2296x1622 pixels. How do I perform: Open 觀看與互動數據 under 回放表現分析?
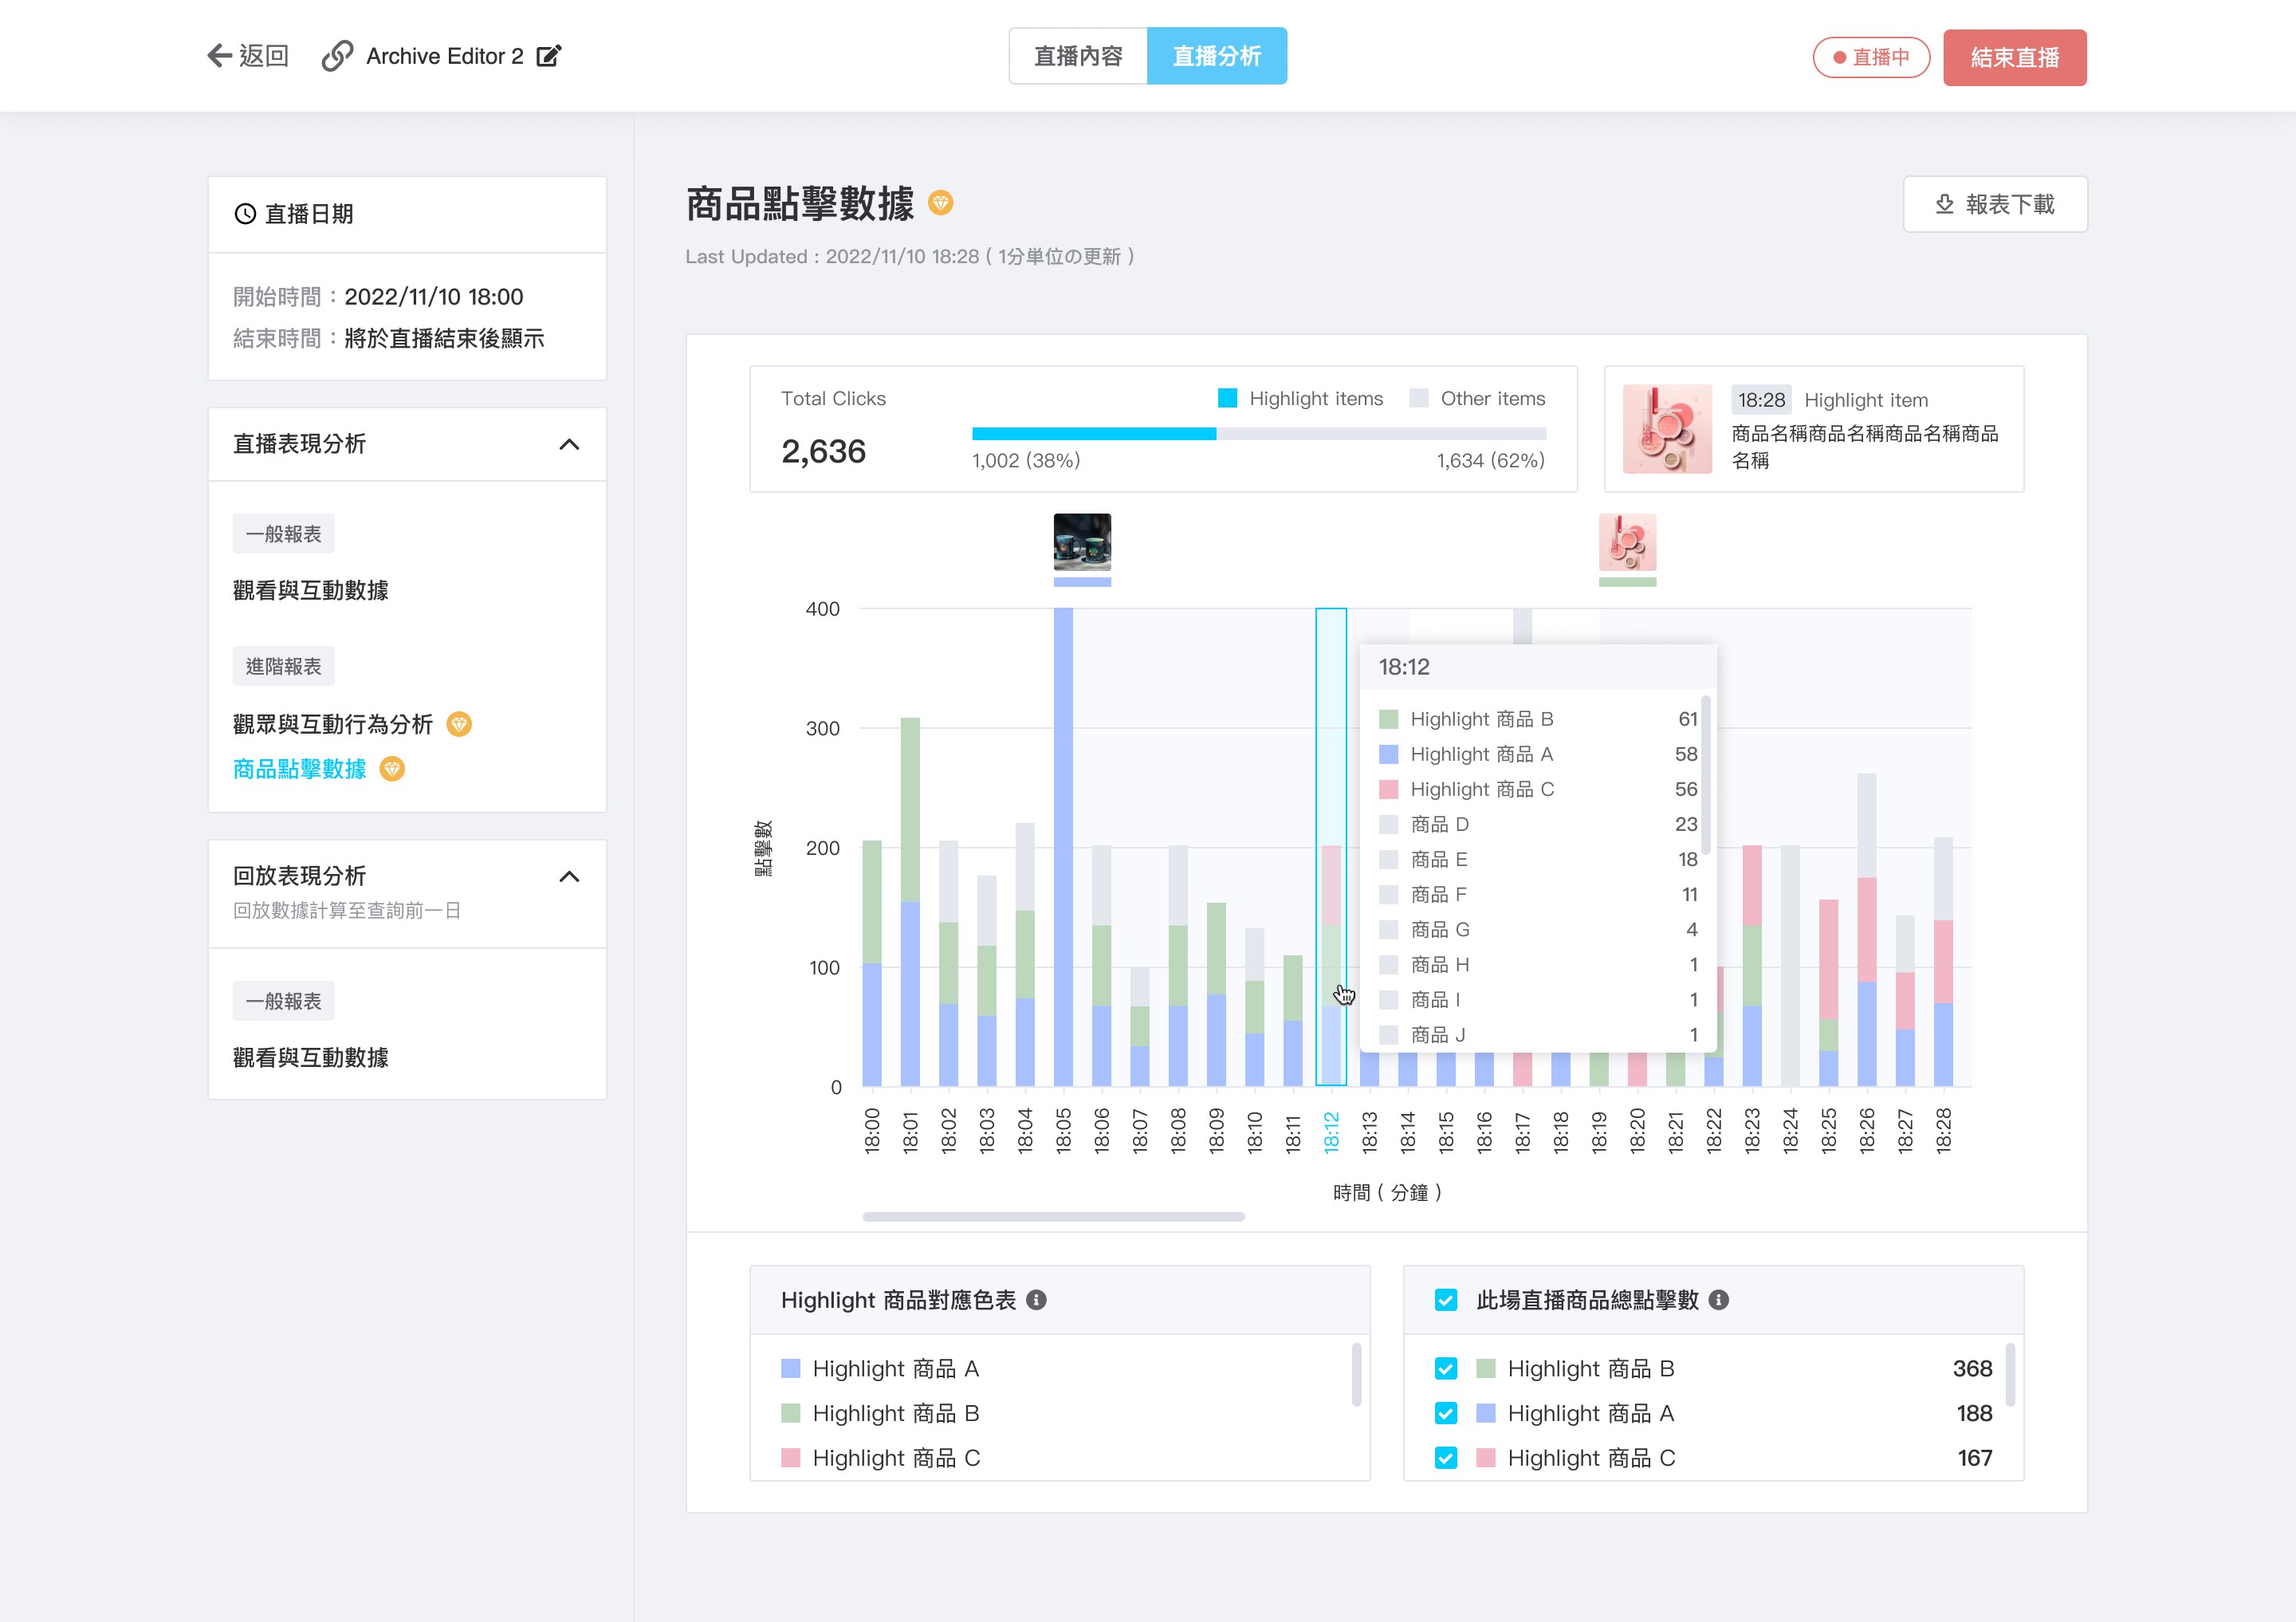[311, 1057]
